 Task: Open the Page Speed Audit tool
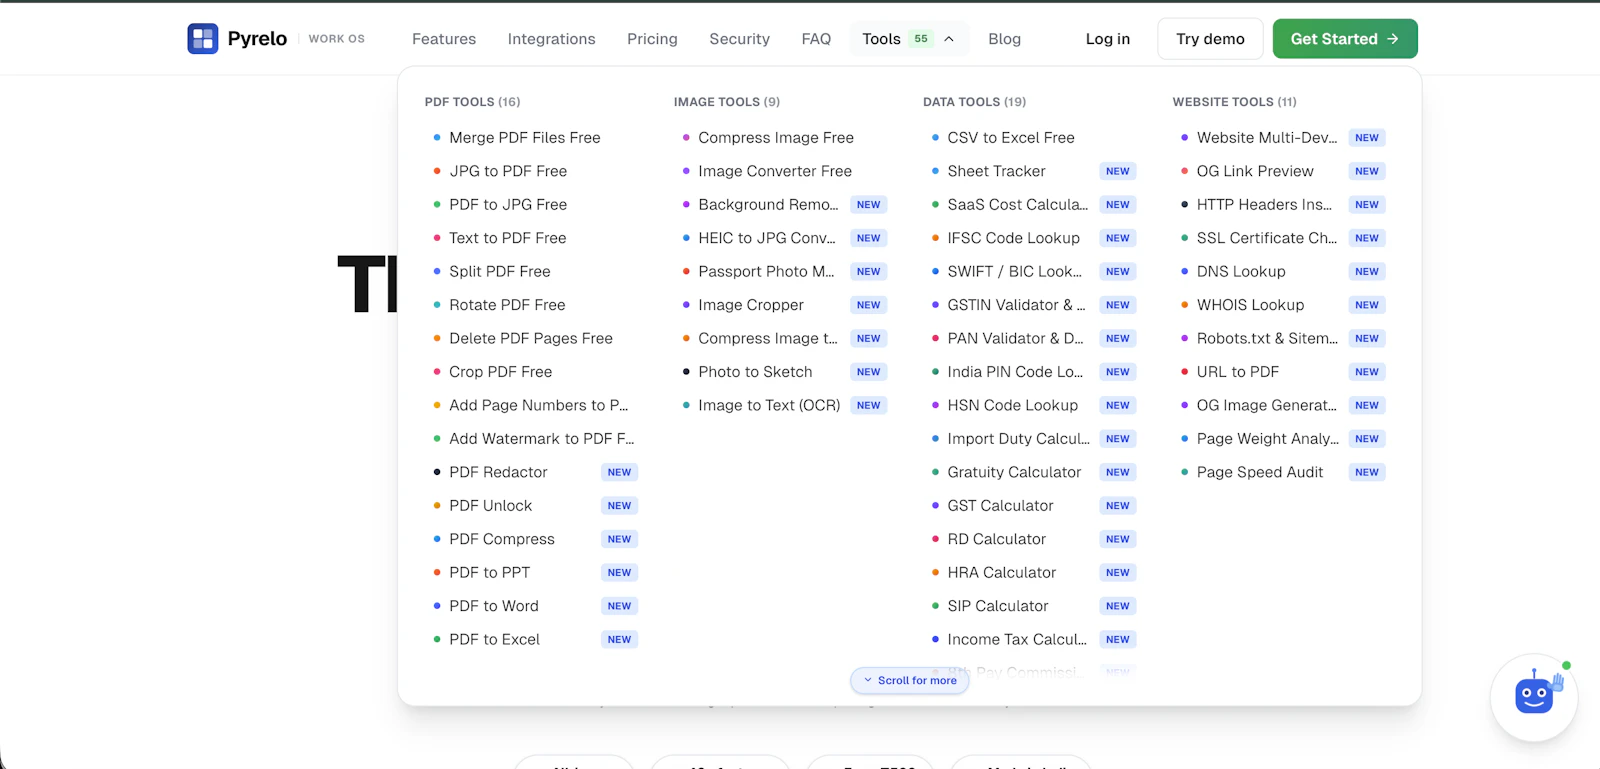click(1259, 472)
